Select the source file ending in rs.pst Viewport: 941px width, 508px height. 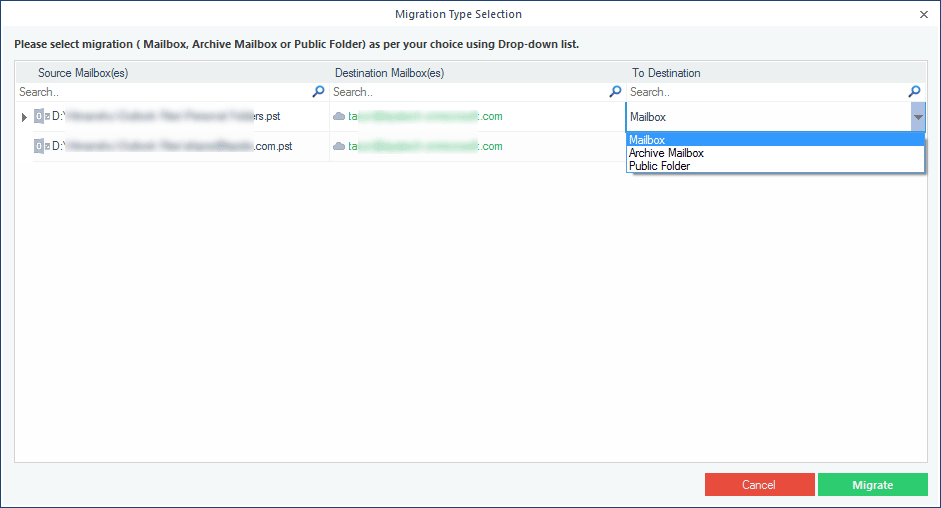[x=166, y=116]
